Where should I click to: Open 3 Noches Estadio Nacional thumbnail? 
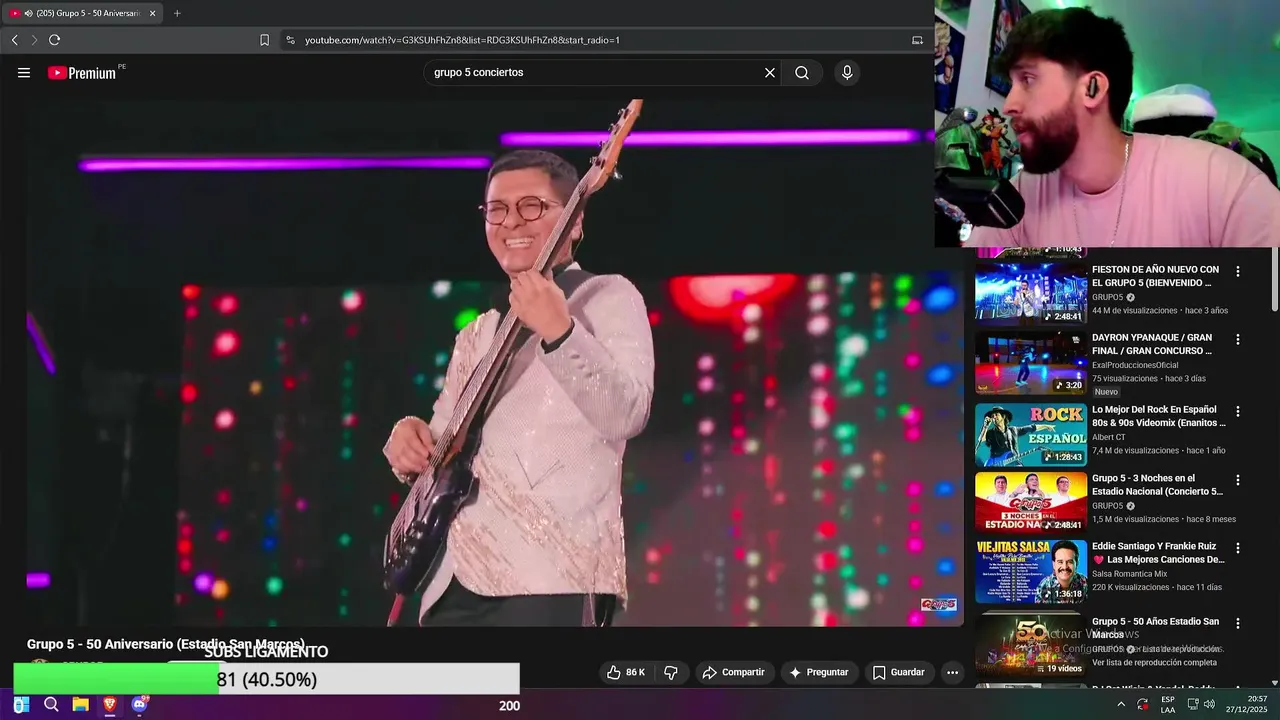(x=1031, y=502)
